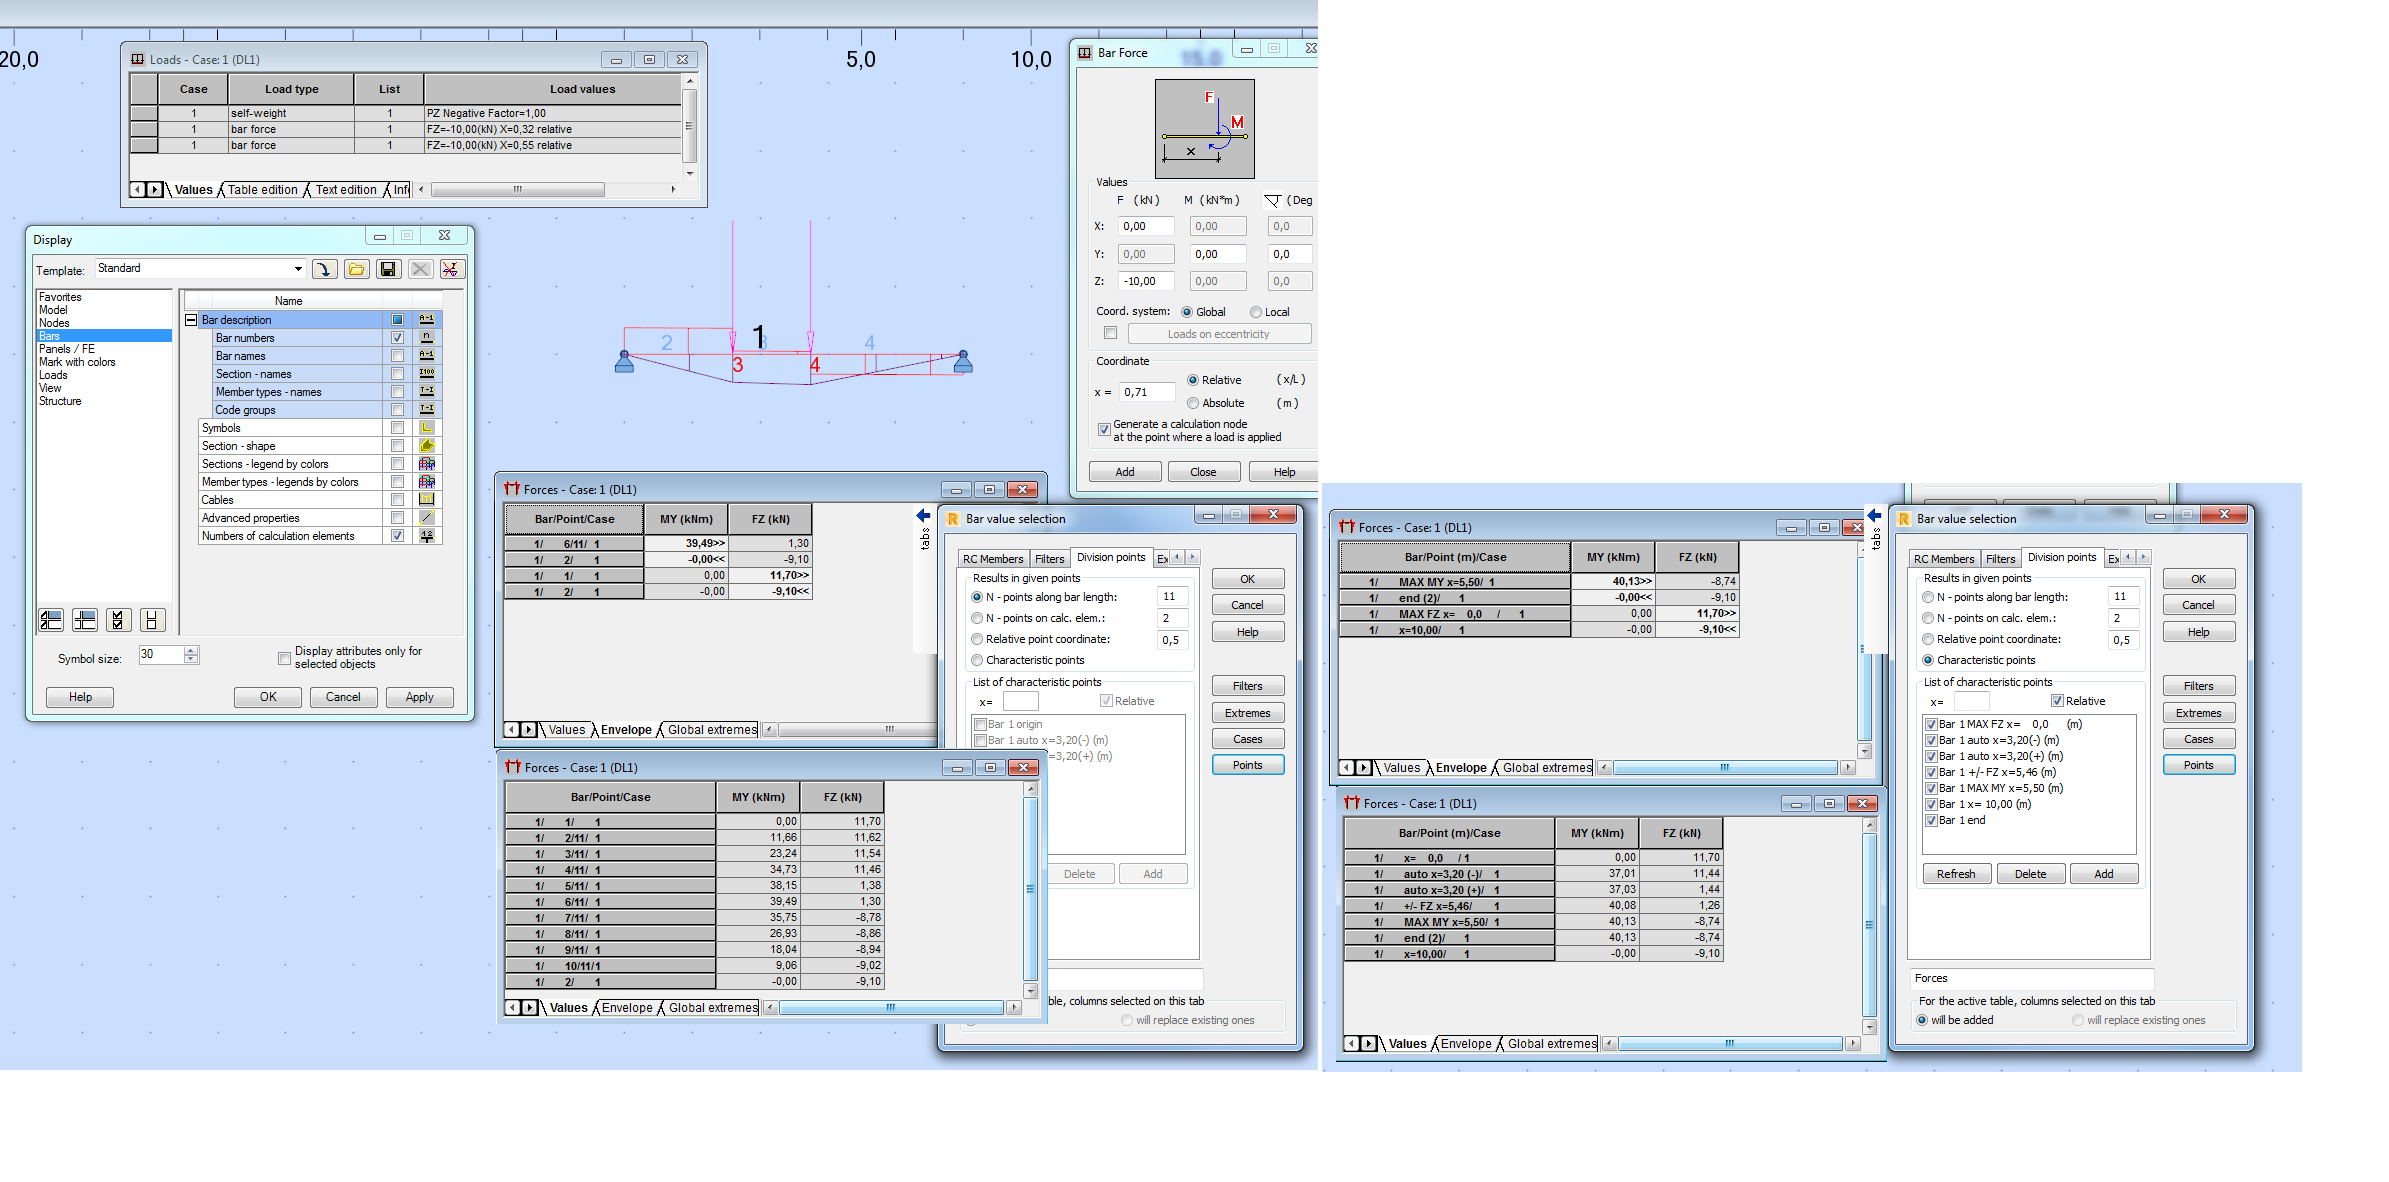The width and height of the screenshot is (2389, 1182).
Task: Click the apply-template arrow icon in Display dialog
Action: 323,268
